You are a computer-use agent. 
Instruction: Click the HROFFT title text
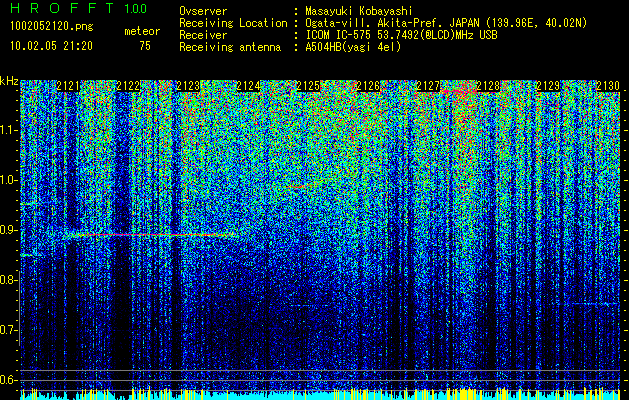coord(63,8)
